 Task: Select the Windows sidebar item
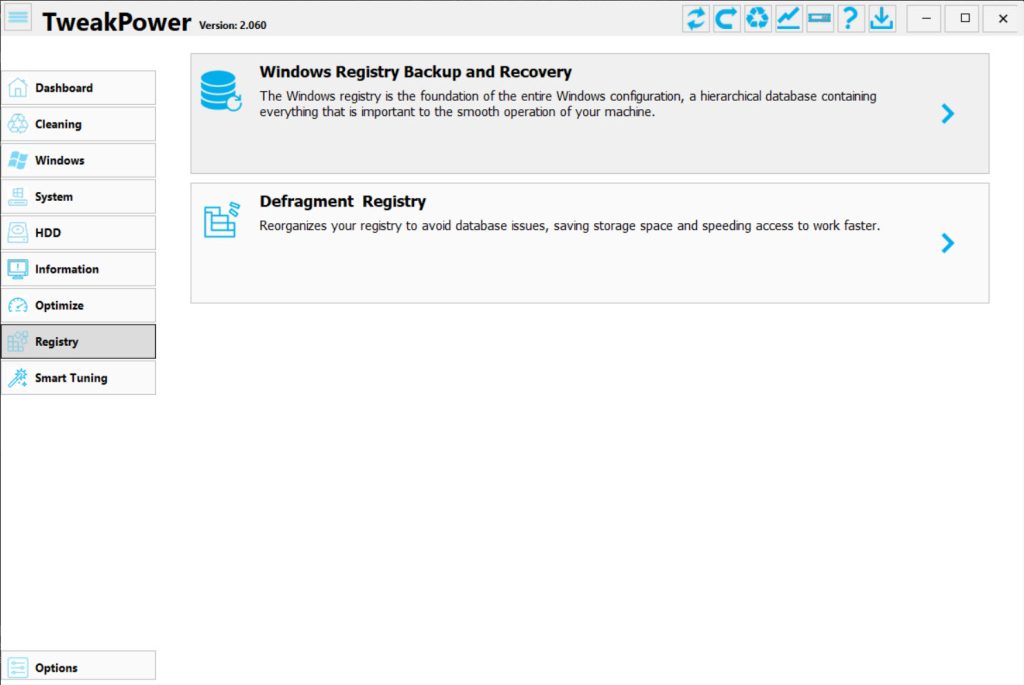click(78, 160)
